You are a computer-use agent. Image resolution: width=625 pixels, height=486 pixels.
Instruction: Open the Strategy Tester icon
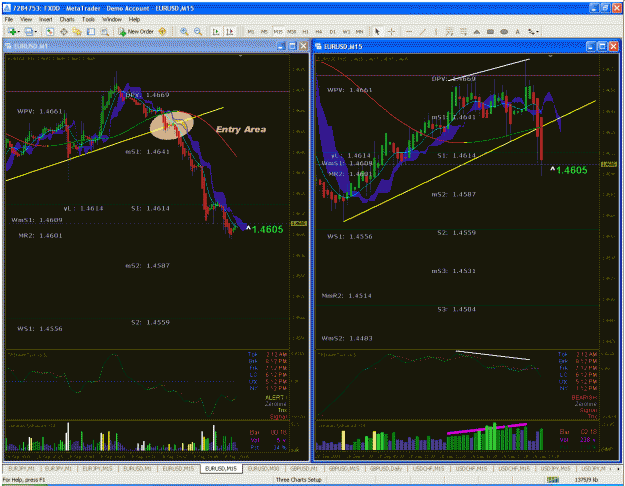104,31
